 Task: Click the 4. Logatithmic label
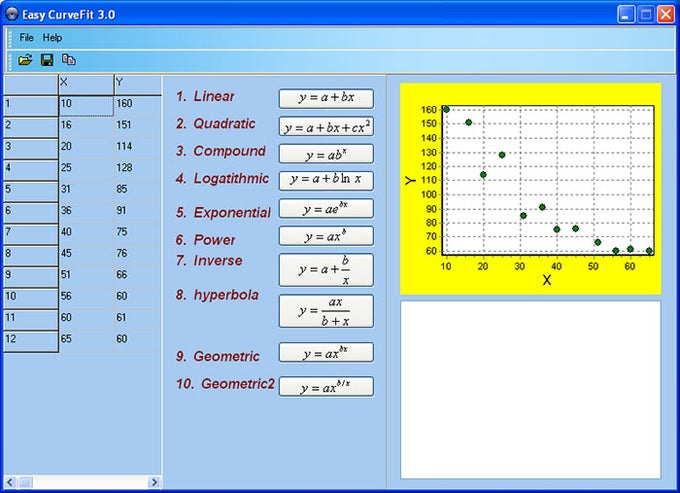coord(222,179)
